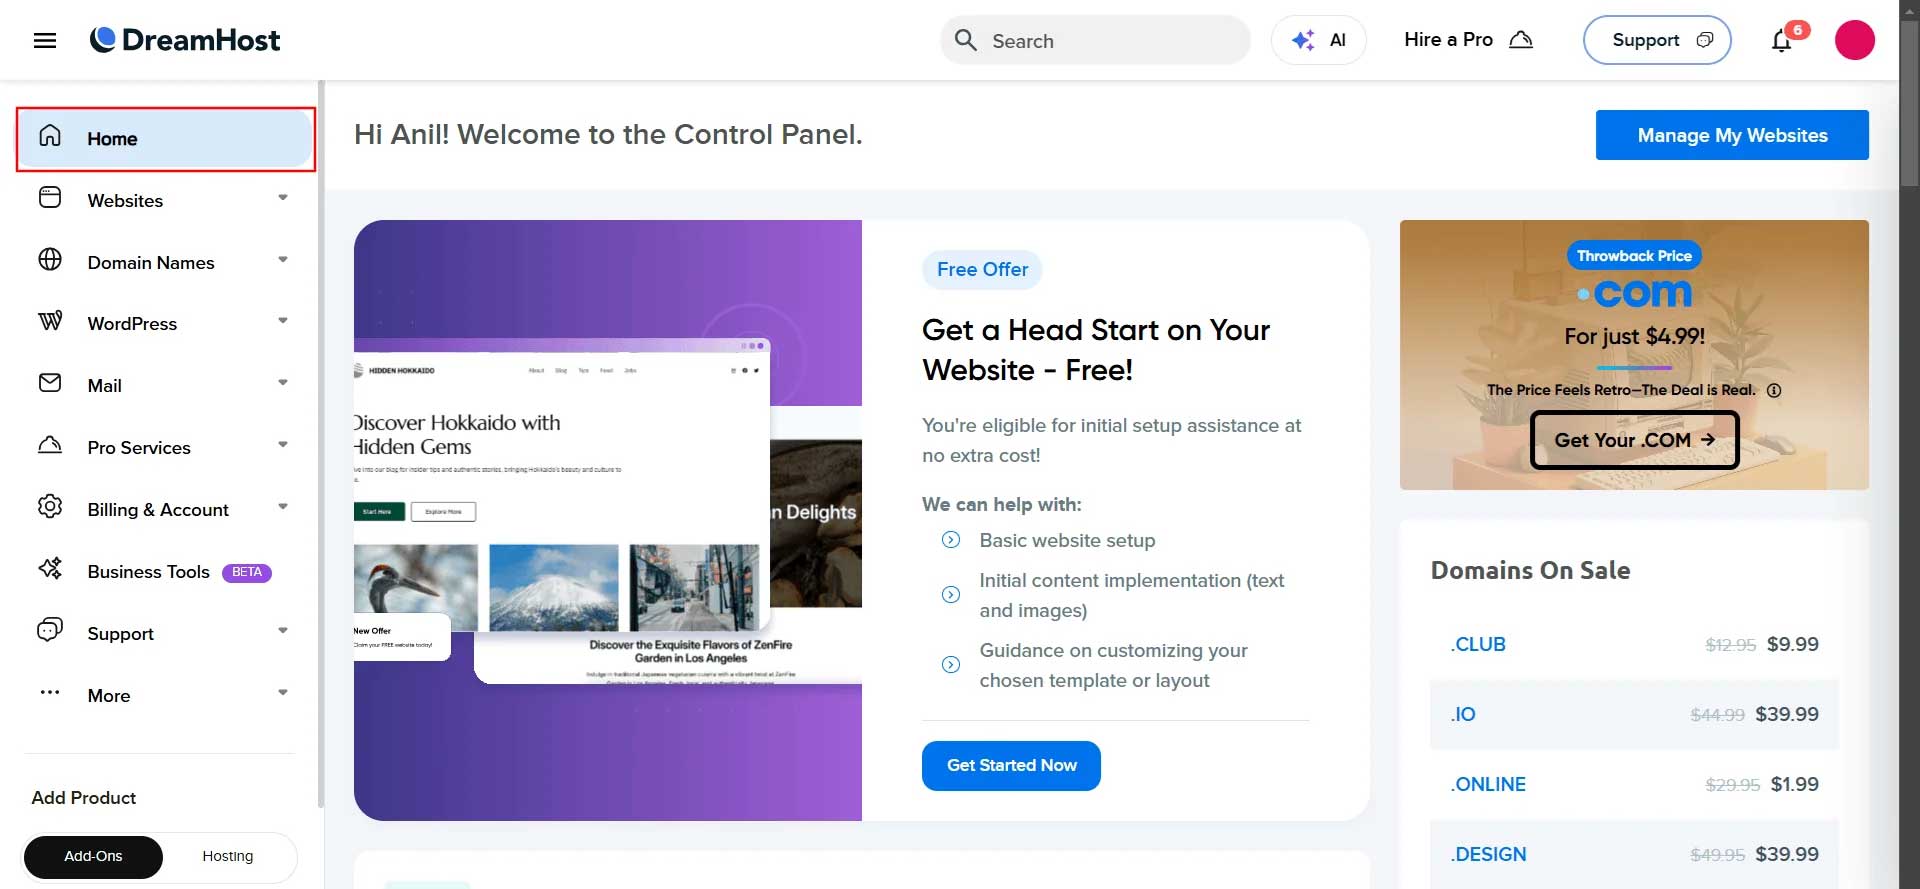Open the hamburger menu icon
The image size is (1920, 889).
[x=45, y=41]
